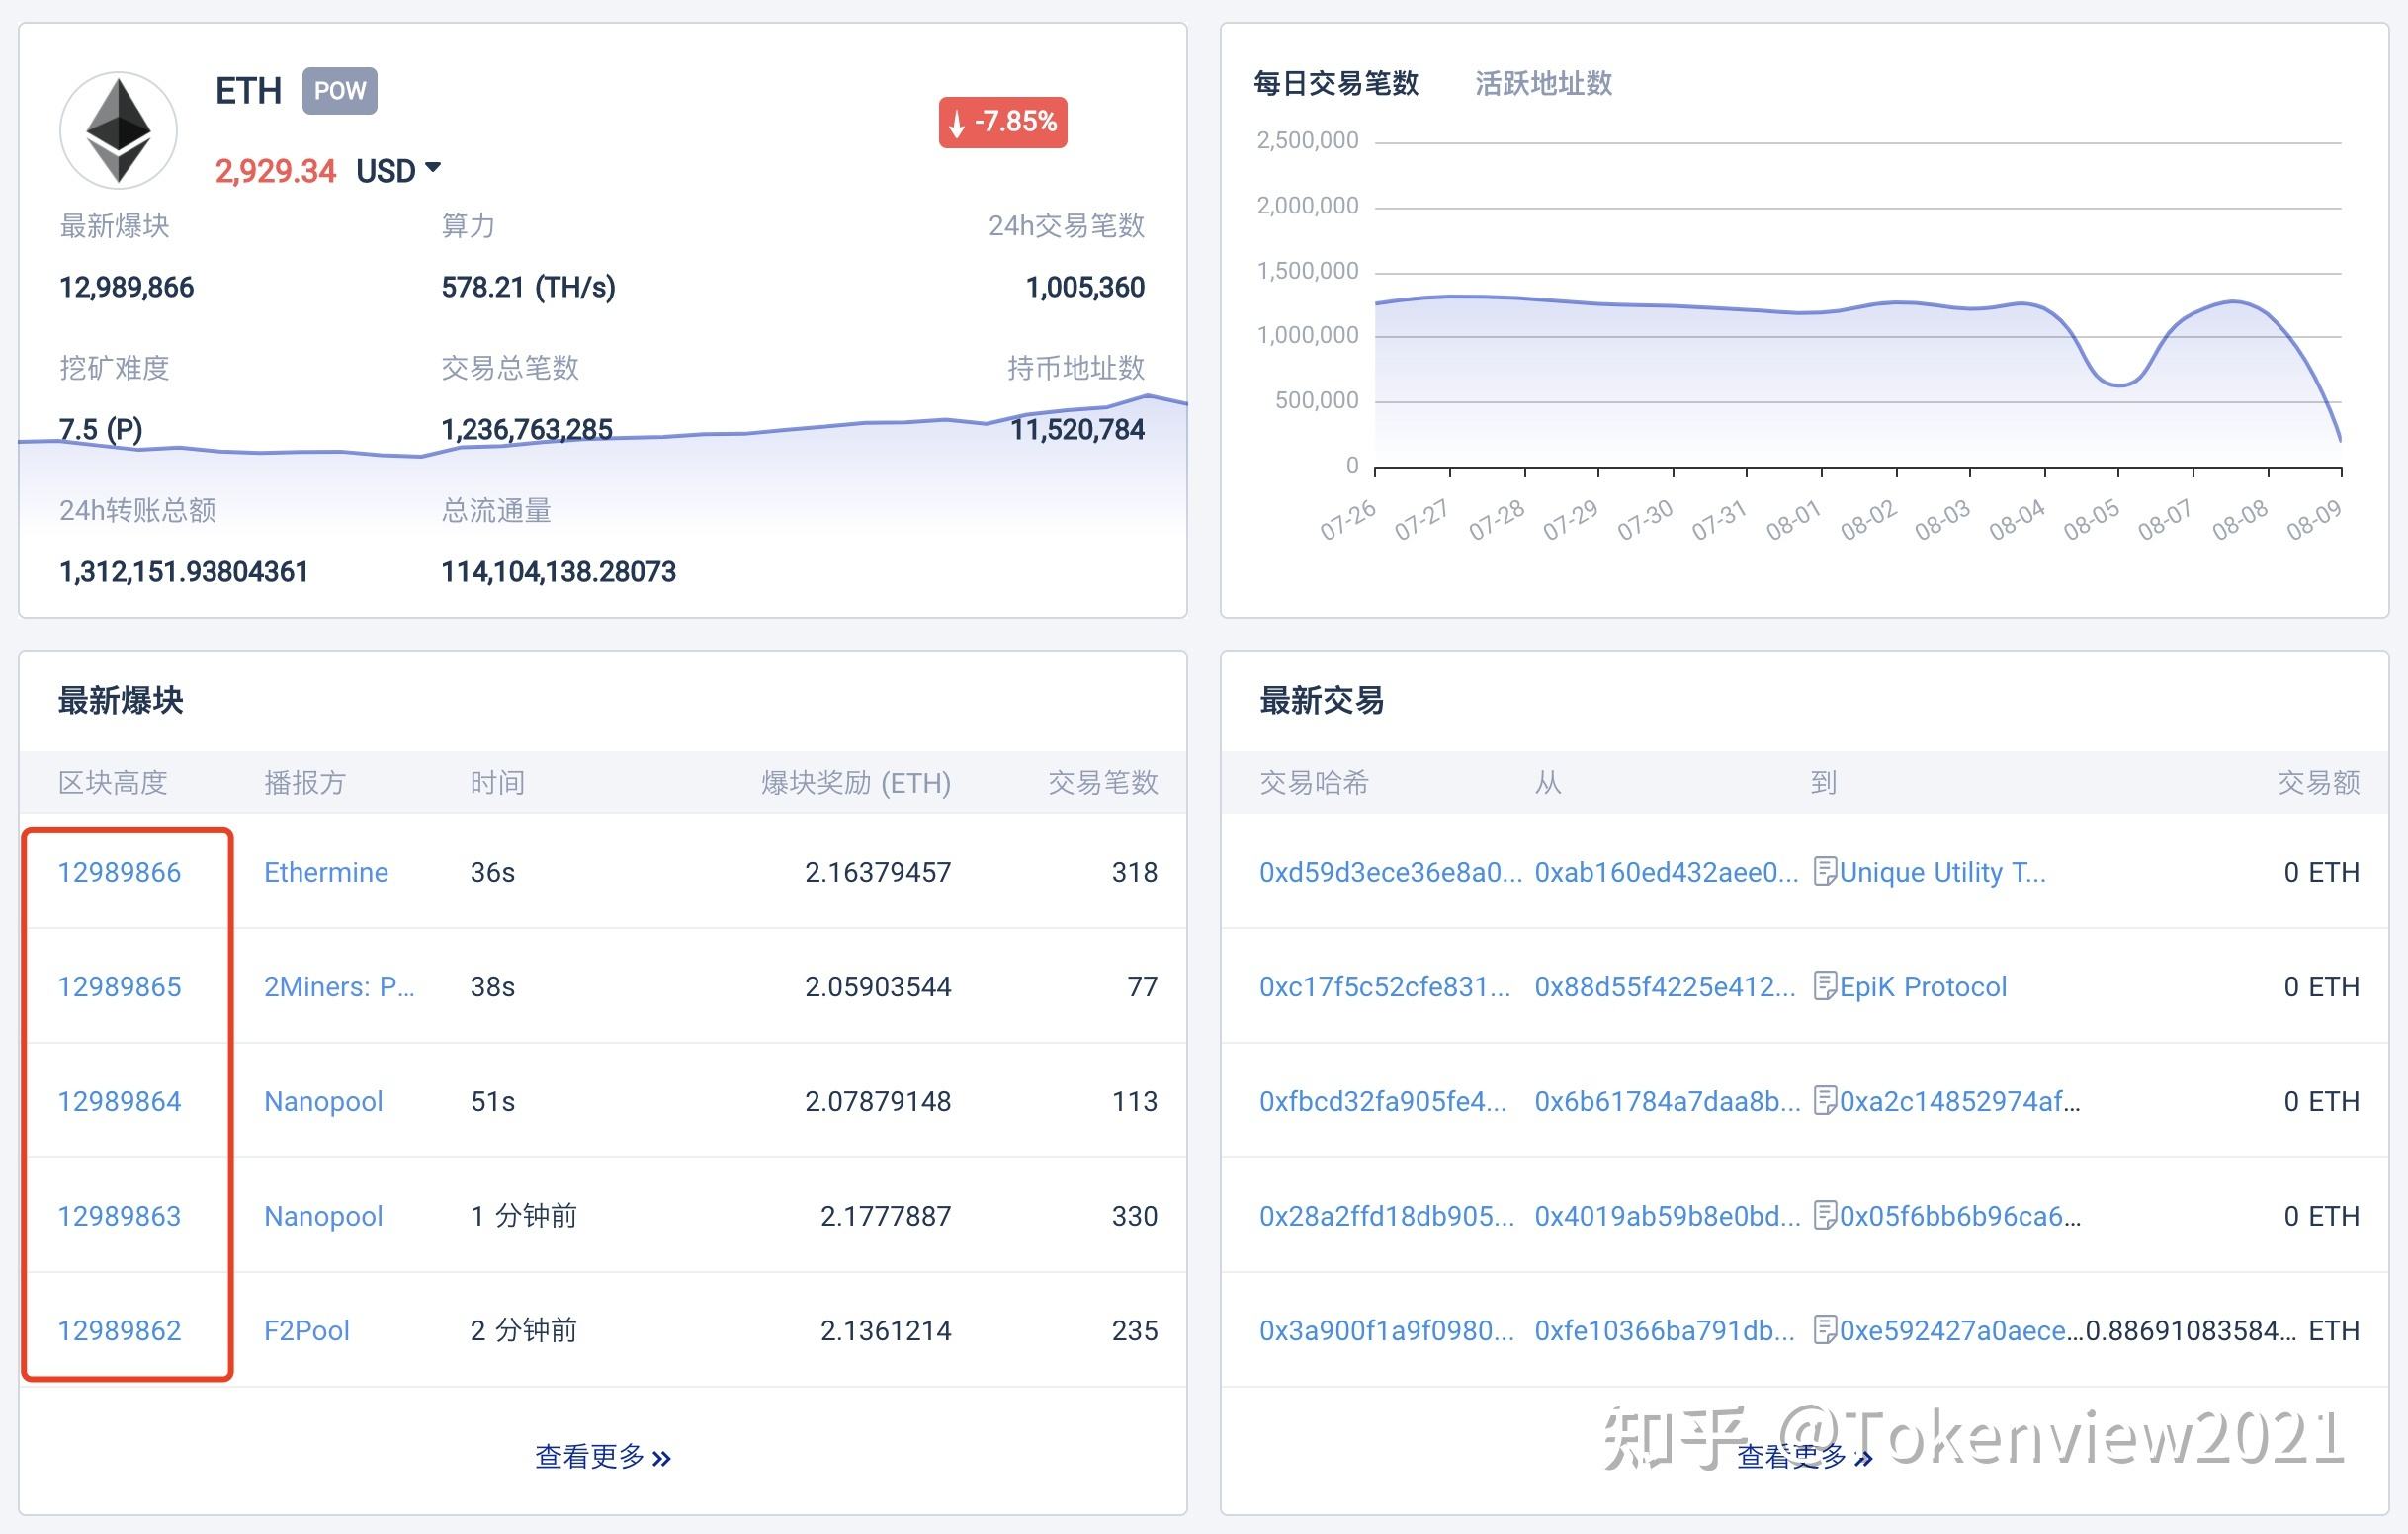Image resolution: width=2408 pixels, height=1534 pixels.
Task: Click the 区块高度 column header
Action: point(112,782)
